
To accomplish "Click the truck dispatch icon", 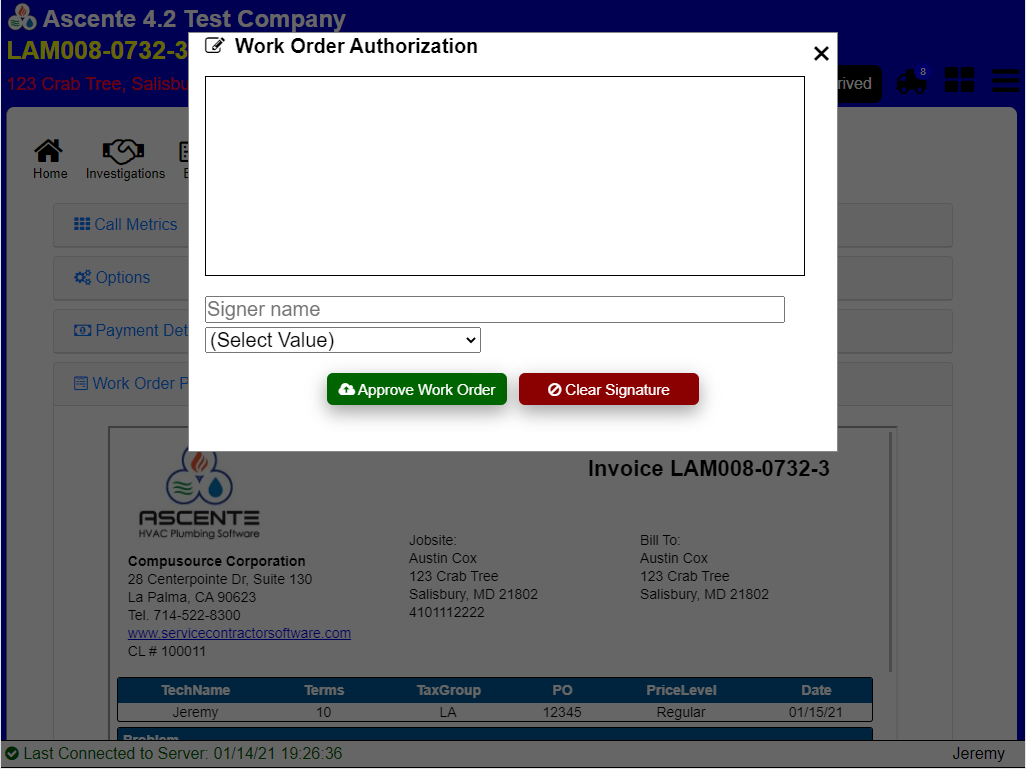I will [x=911, y=82].
